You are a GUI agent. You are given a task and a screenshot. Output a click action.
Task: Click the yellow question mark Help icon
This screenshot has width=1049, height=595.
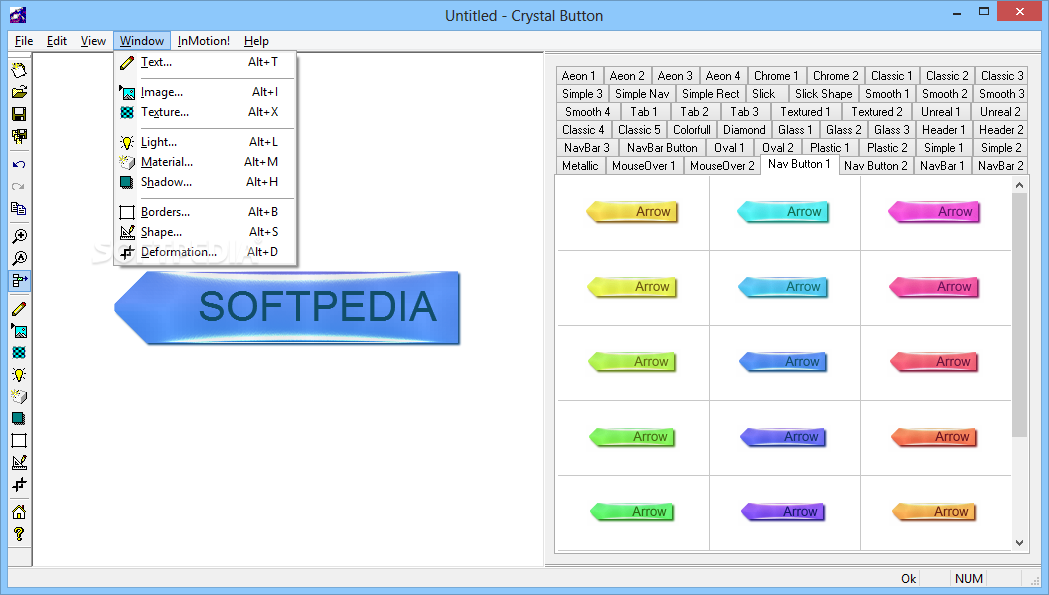pos(19,534)
